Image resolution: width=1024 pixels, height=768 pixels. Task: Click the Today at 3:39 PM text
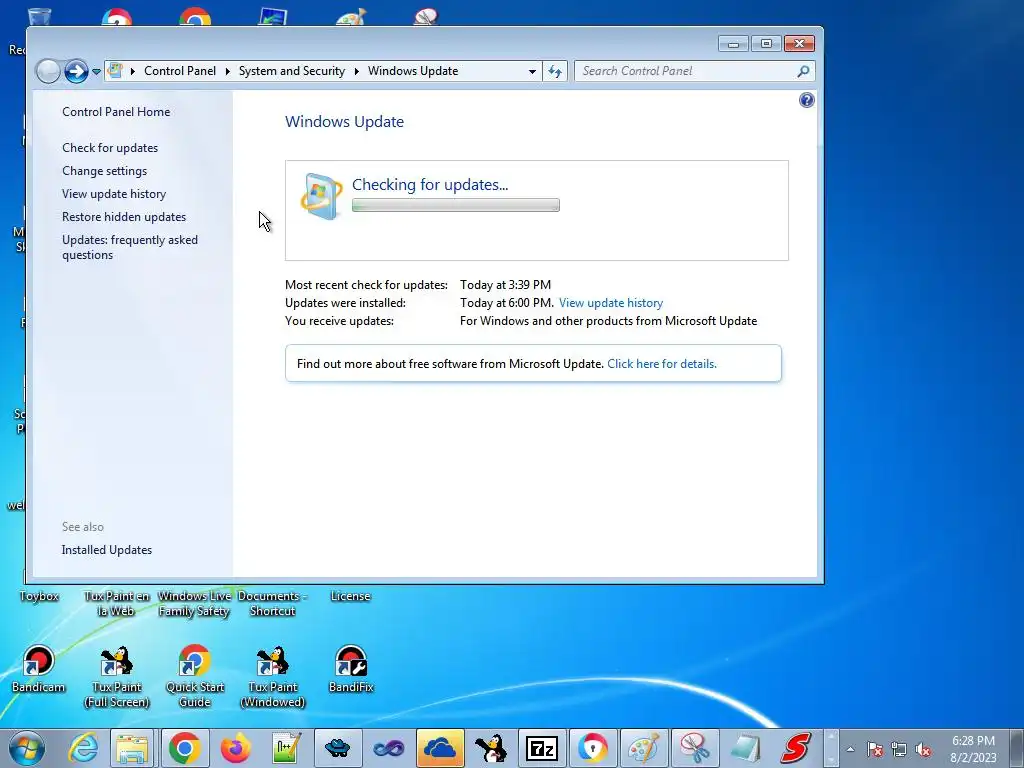(505, 285)
